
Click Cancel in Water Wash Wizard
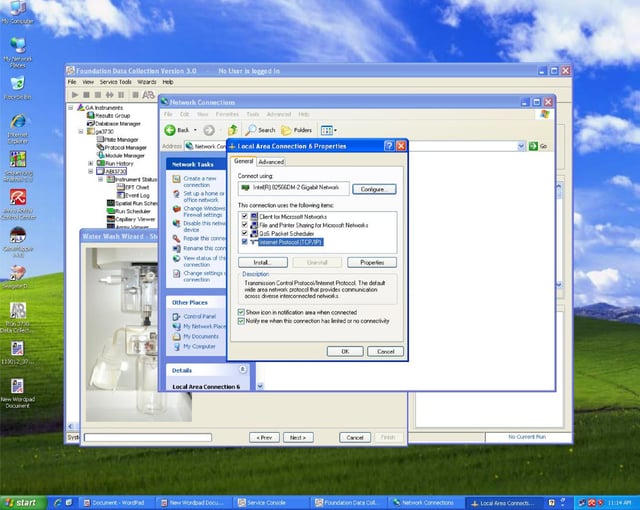tap(355, 437)
